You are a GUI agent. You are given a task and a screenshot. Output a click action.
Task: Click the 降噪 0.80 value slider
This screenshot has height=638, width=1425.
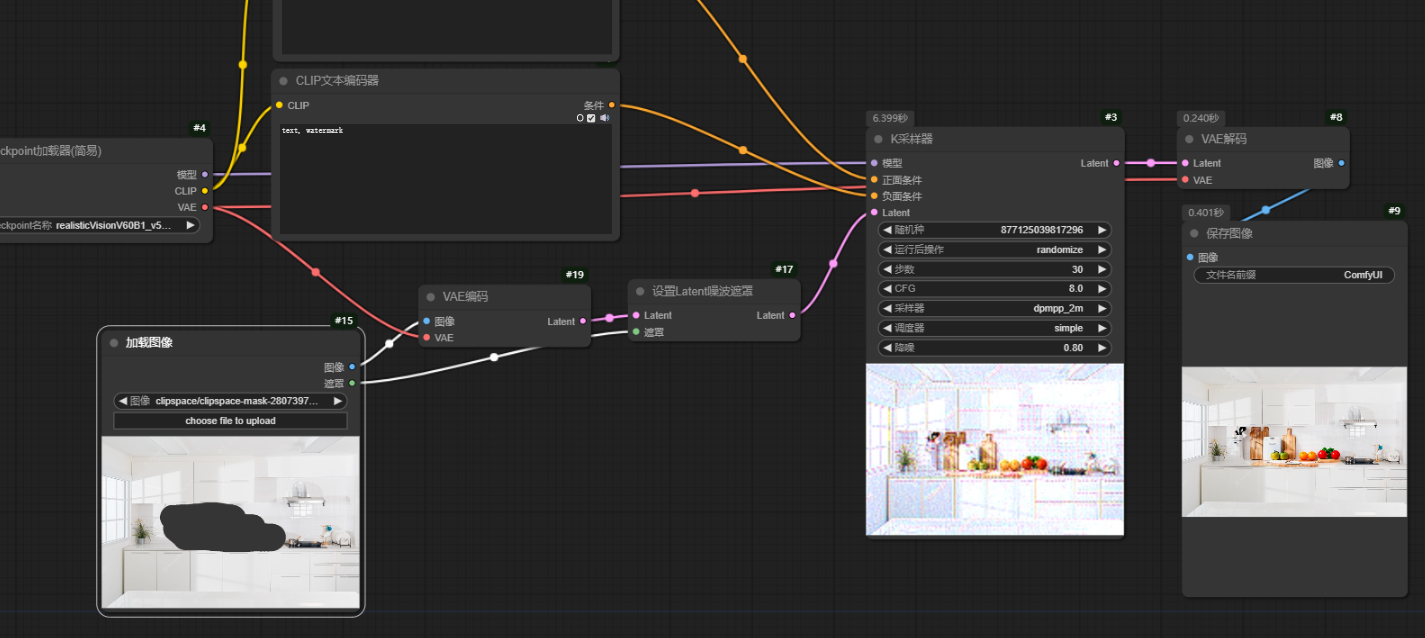pyautogui.click(x=994, y=348)
